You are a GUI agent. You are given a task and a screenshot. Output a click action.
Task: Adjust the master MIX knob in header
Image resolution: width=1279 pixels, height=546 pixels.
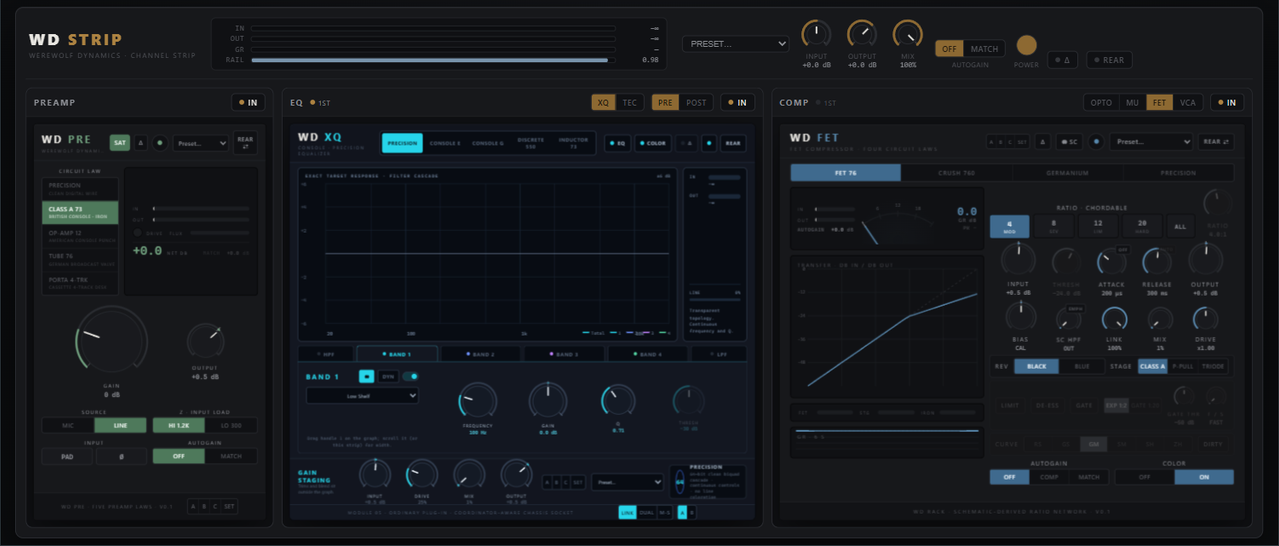908,34
